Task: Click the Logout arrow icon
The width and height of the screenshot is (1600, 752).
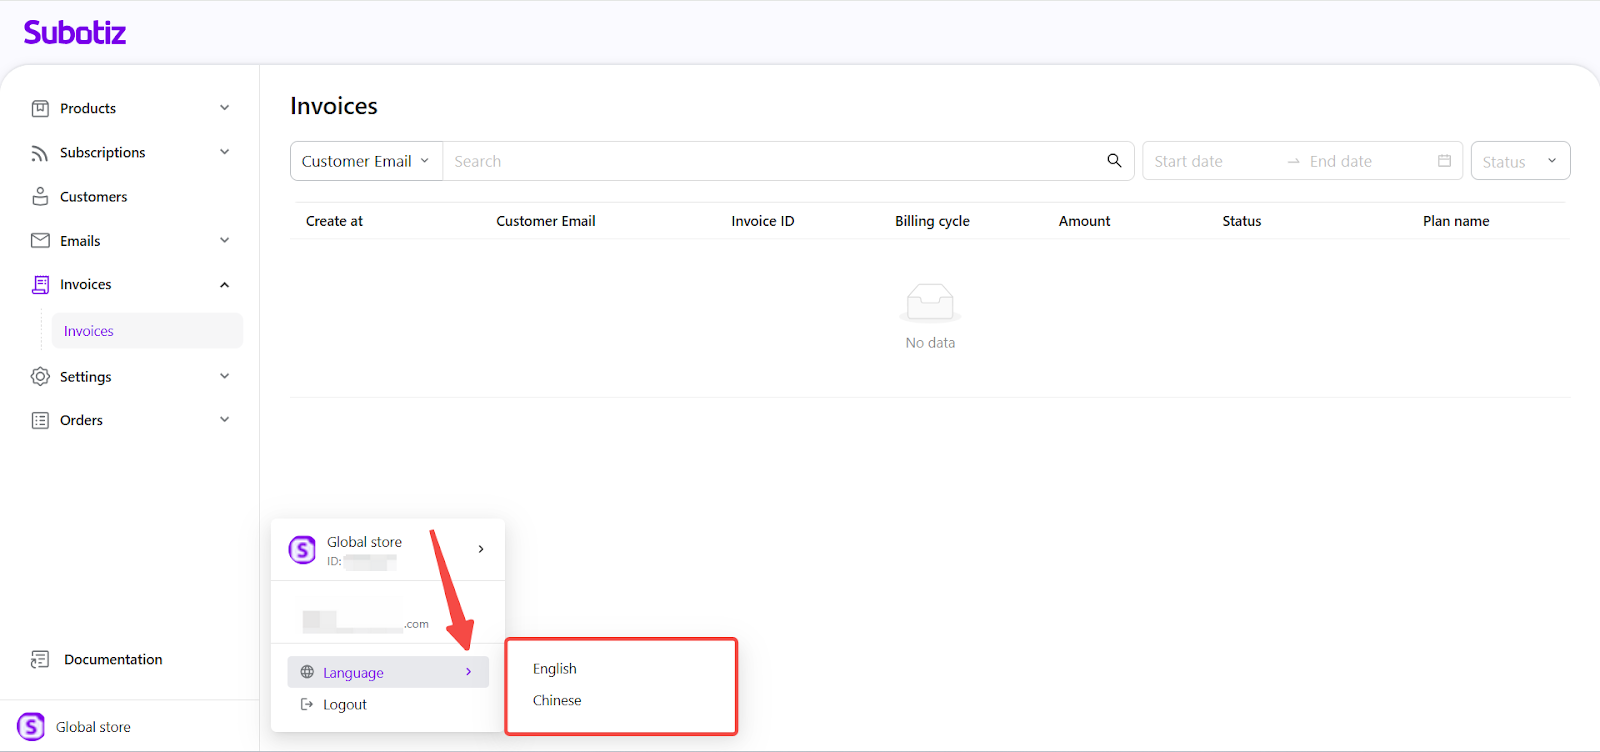Action: click(307, 705)
